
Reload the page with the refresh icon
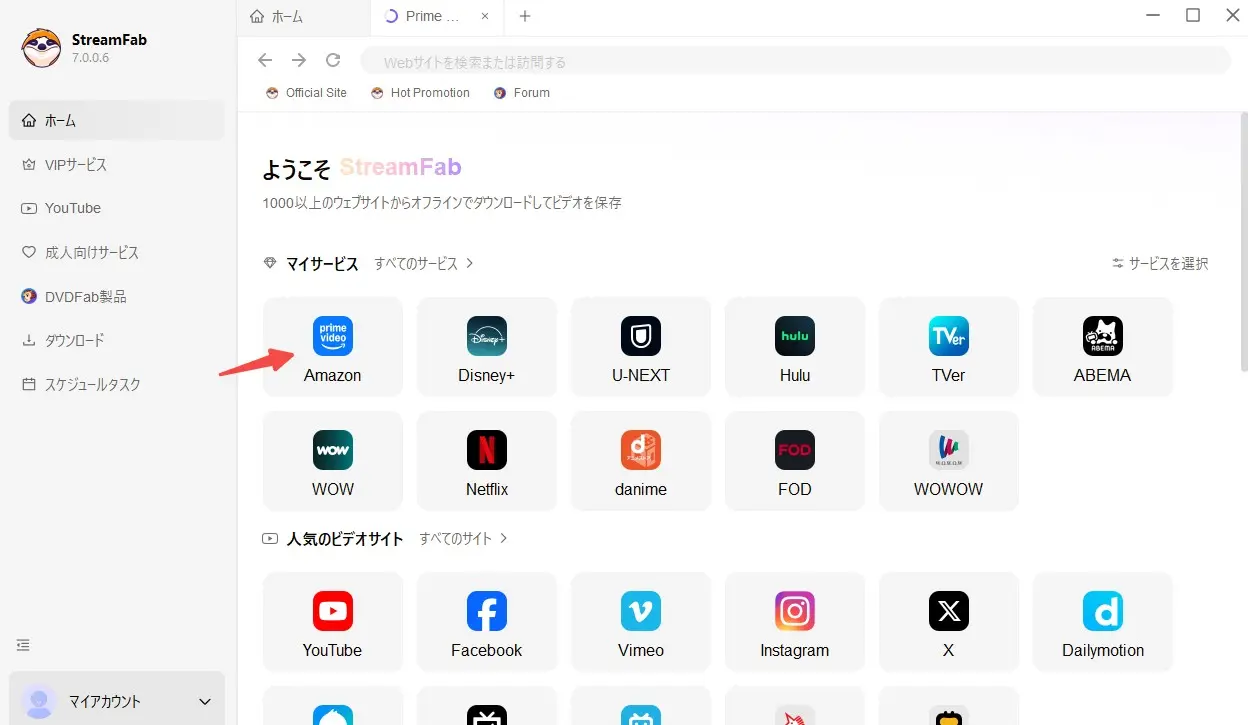click(x=333, y=61)
